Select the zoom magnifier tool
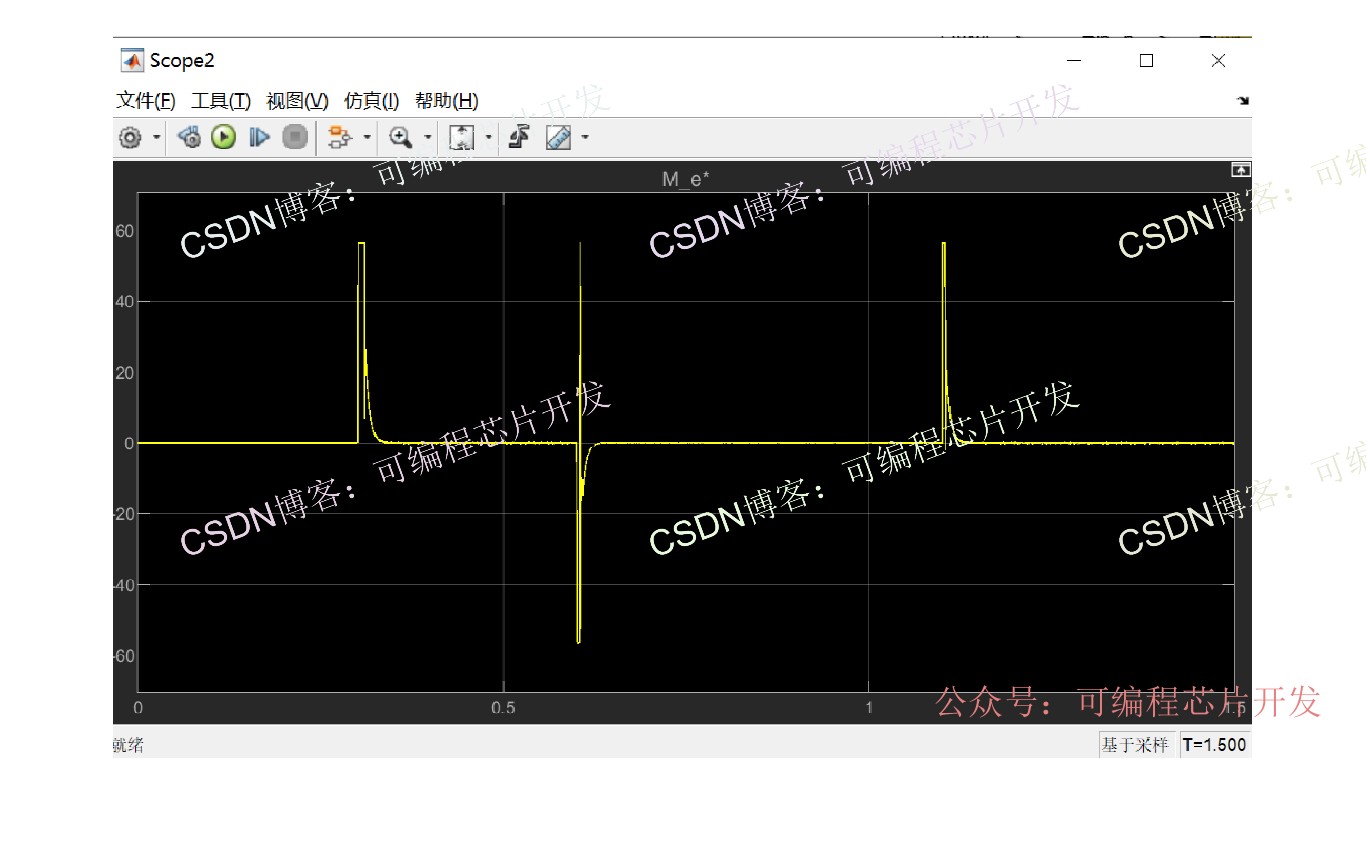This screenshot has height=860, width=1366. point(401,138)
